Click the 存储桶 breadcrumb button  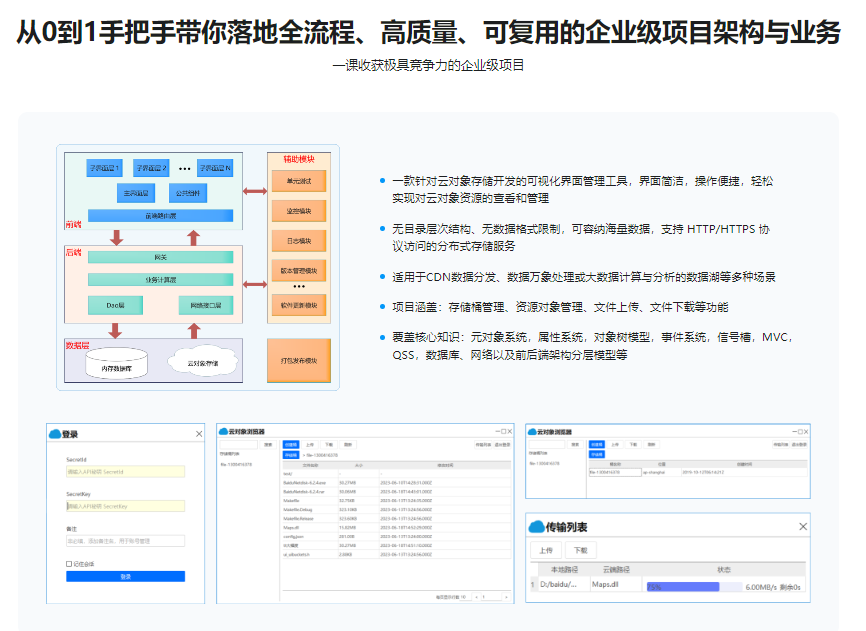click(x=290, y=456)
